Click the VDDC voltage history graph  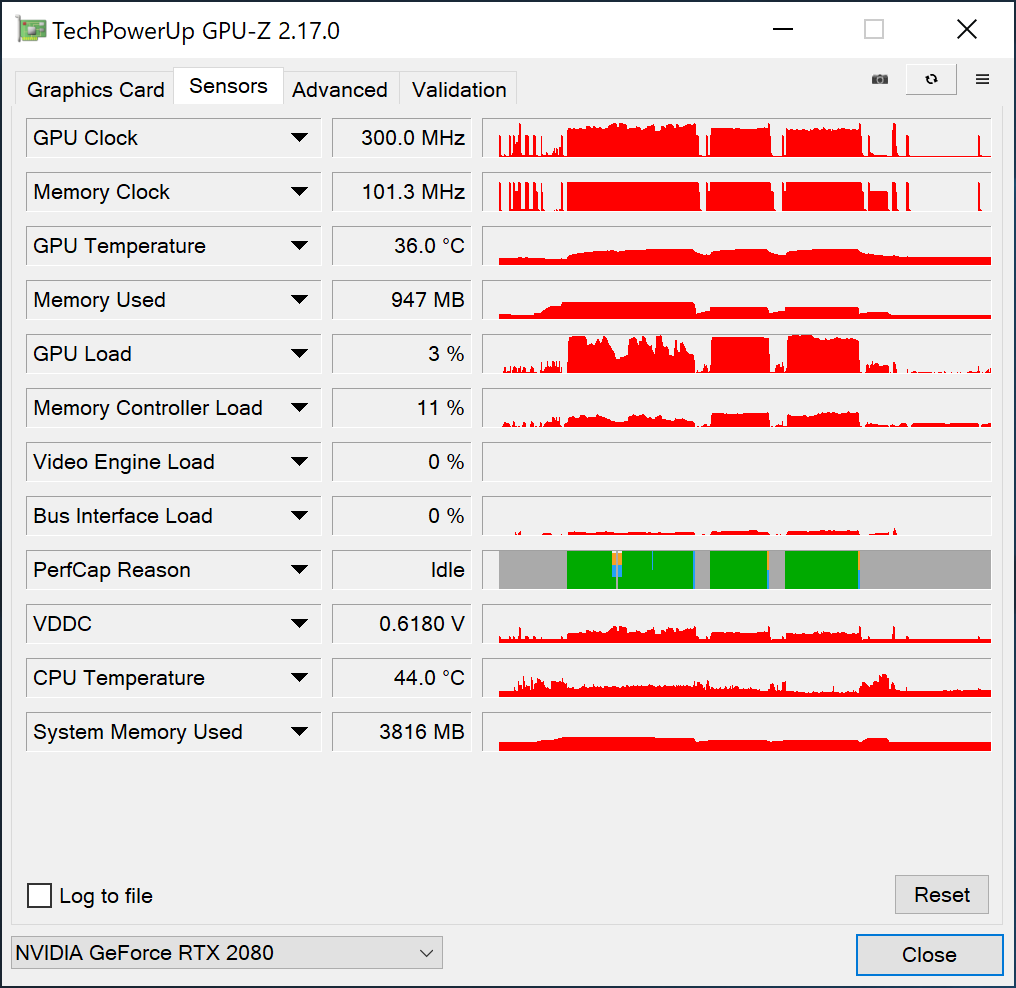(x=737, y=623)
